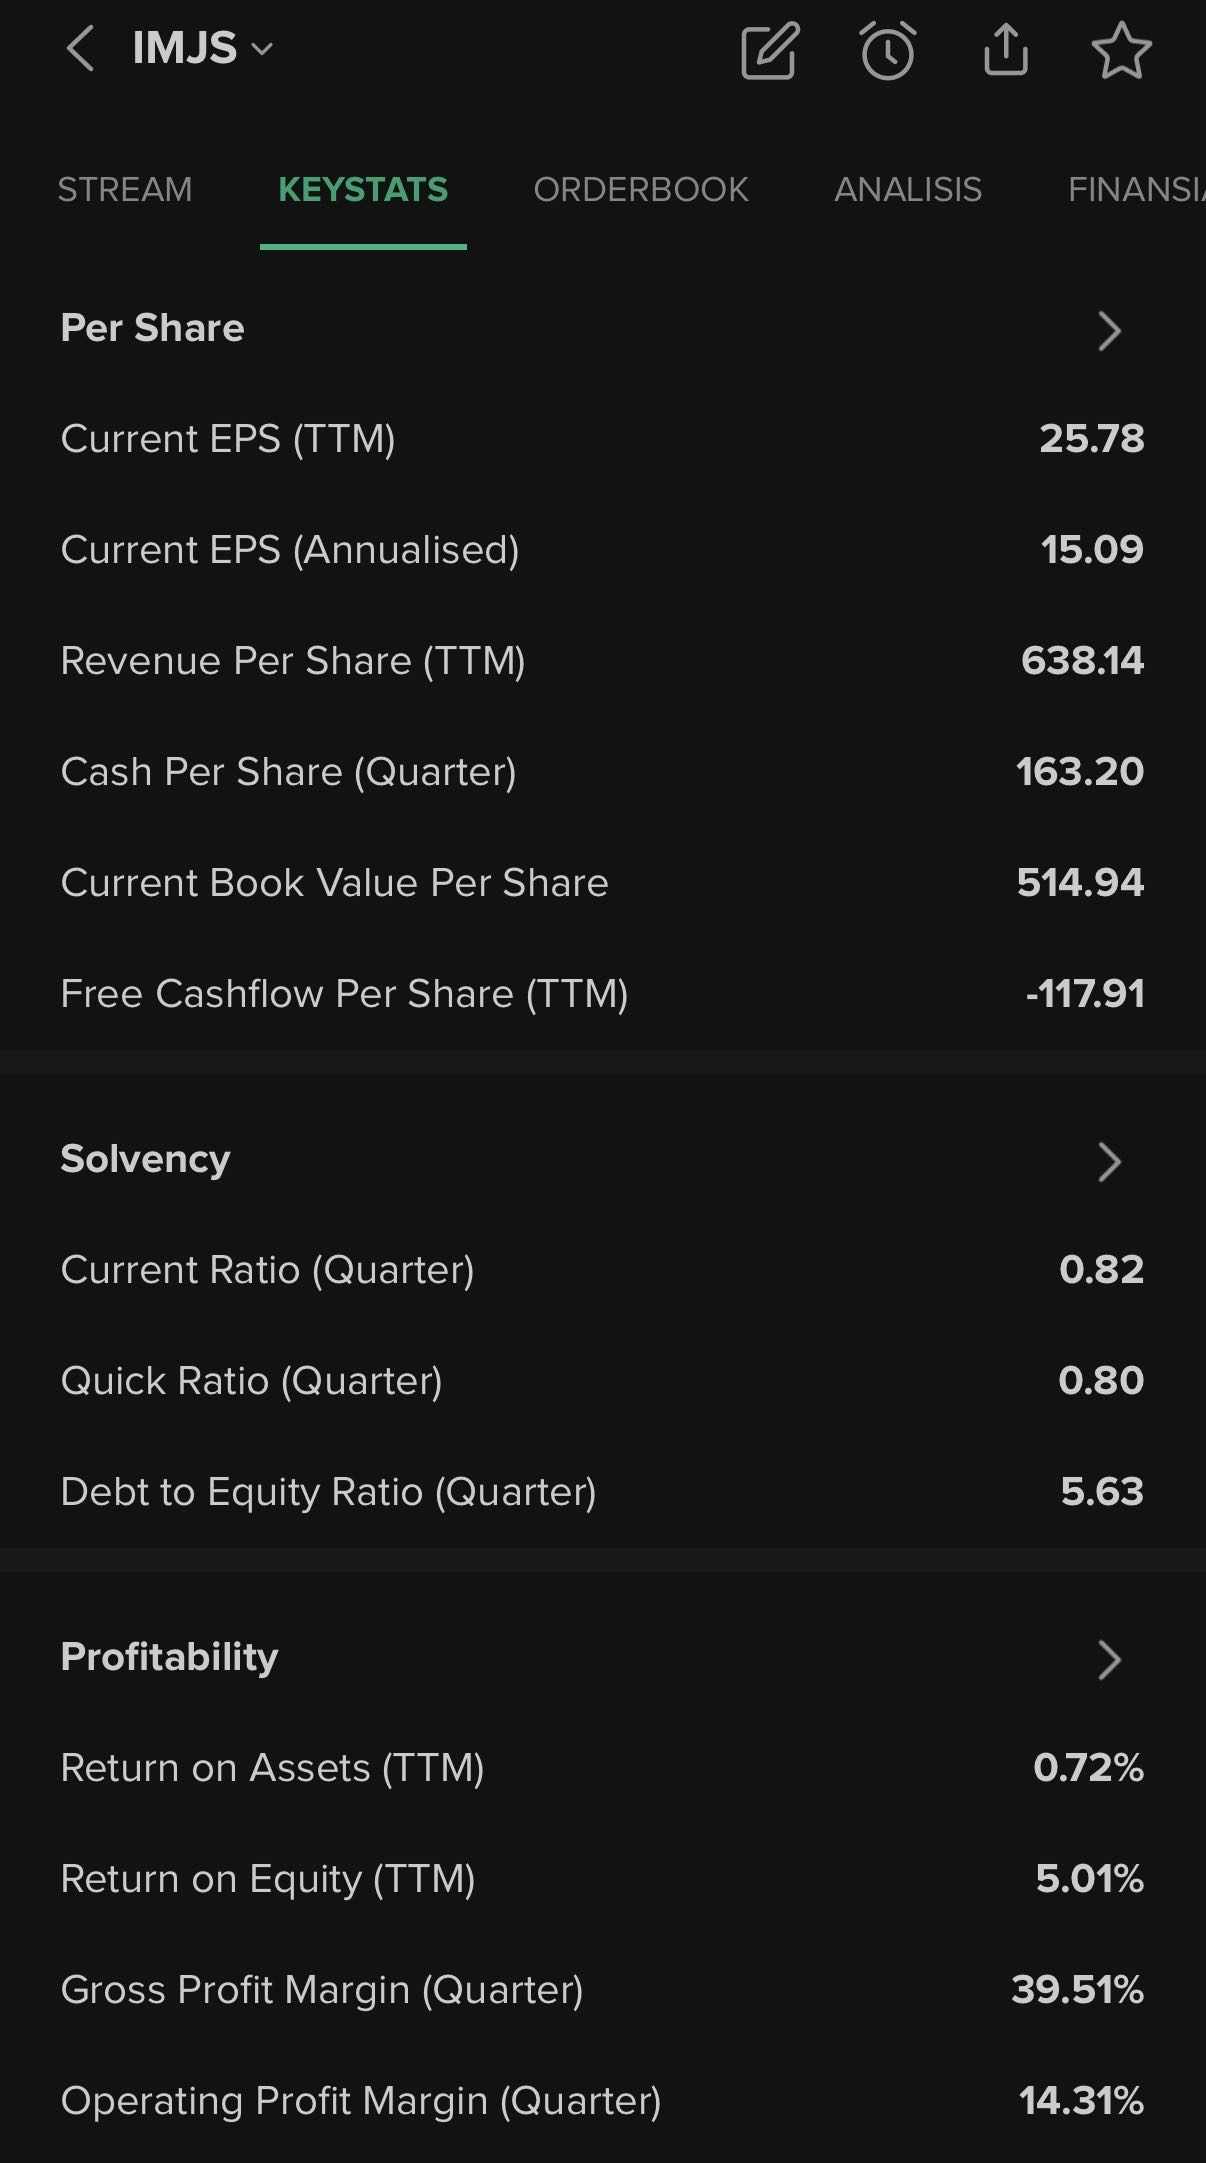The height and width of the screenshot is (2163, 1206).
Task: Set a price alert with alarm clock icon
Action: point(887,50)
